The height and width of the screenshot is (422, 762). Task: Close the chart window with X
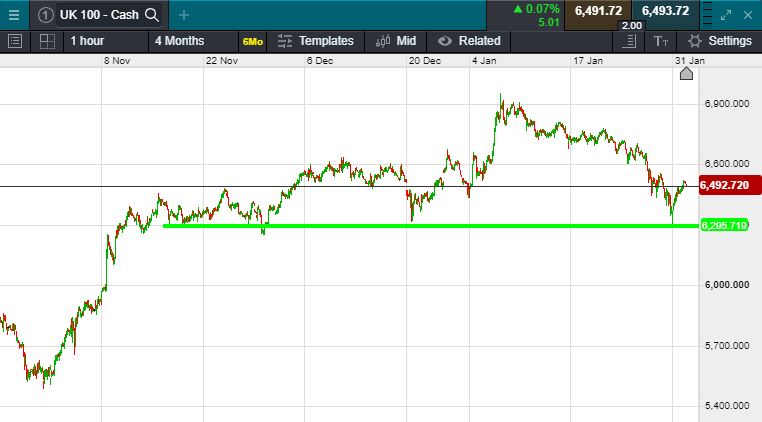(x=748, y=15)
